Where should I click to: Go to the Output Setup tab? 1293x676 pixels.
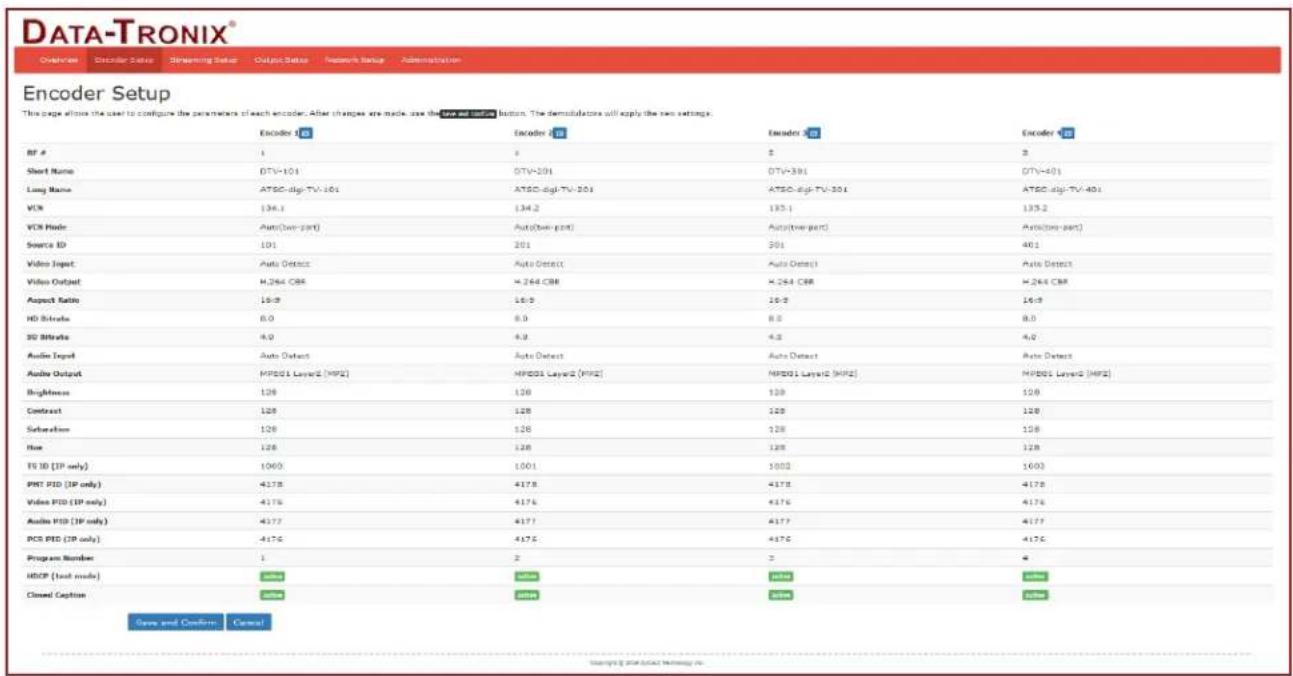point(280,60)
